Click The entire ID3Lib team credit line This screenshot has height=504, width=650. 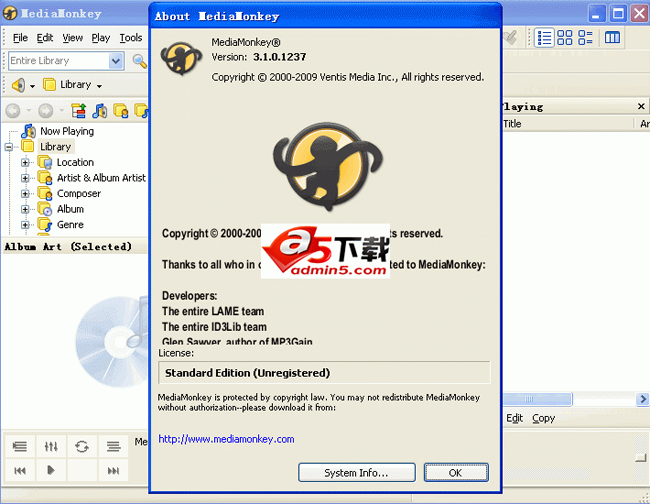(214, 327)
